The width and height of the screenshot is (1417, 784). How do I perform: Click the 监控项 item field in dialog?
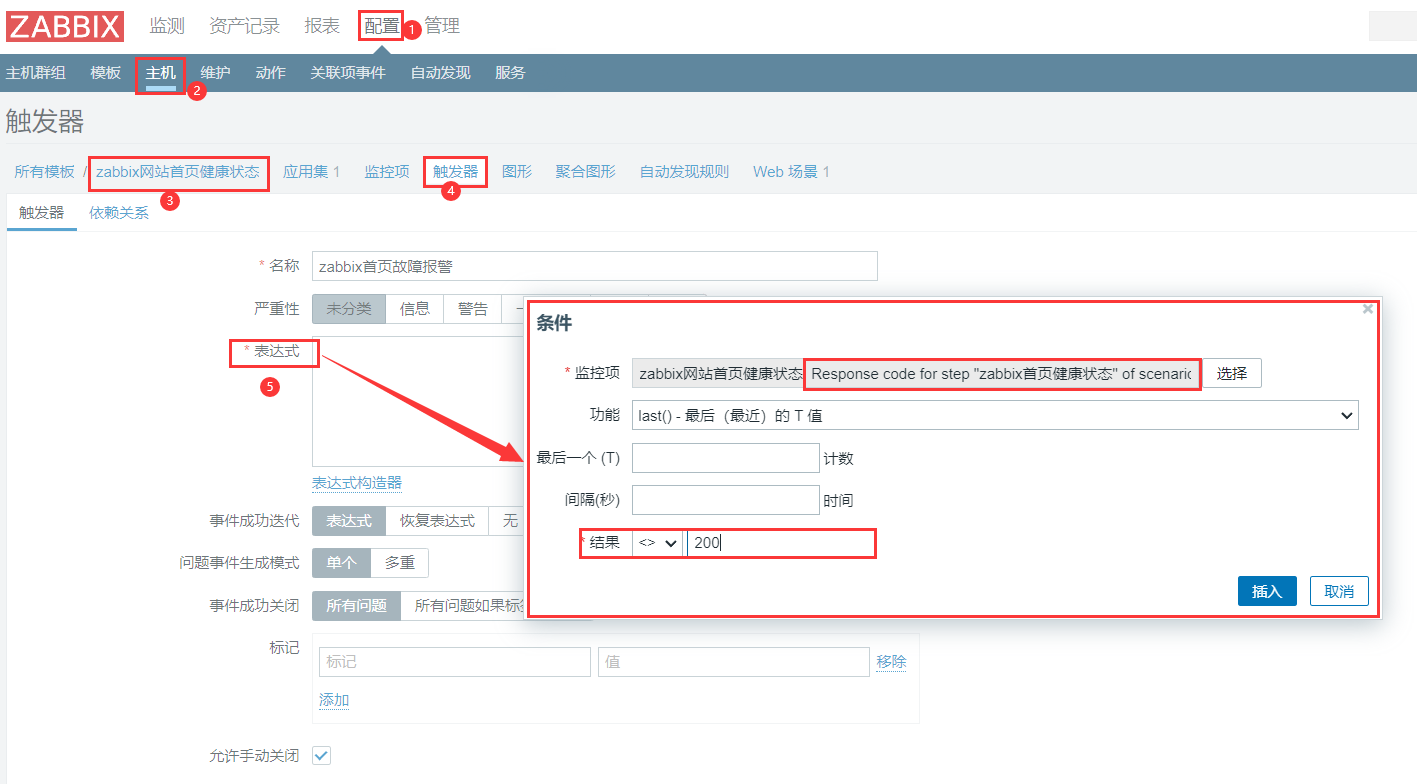coord(915,374)
